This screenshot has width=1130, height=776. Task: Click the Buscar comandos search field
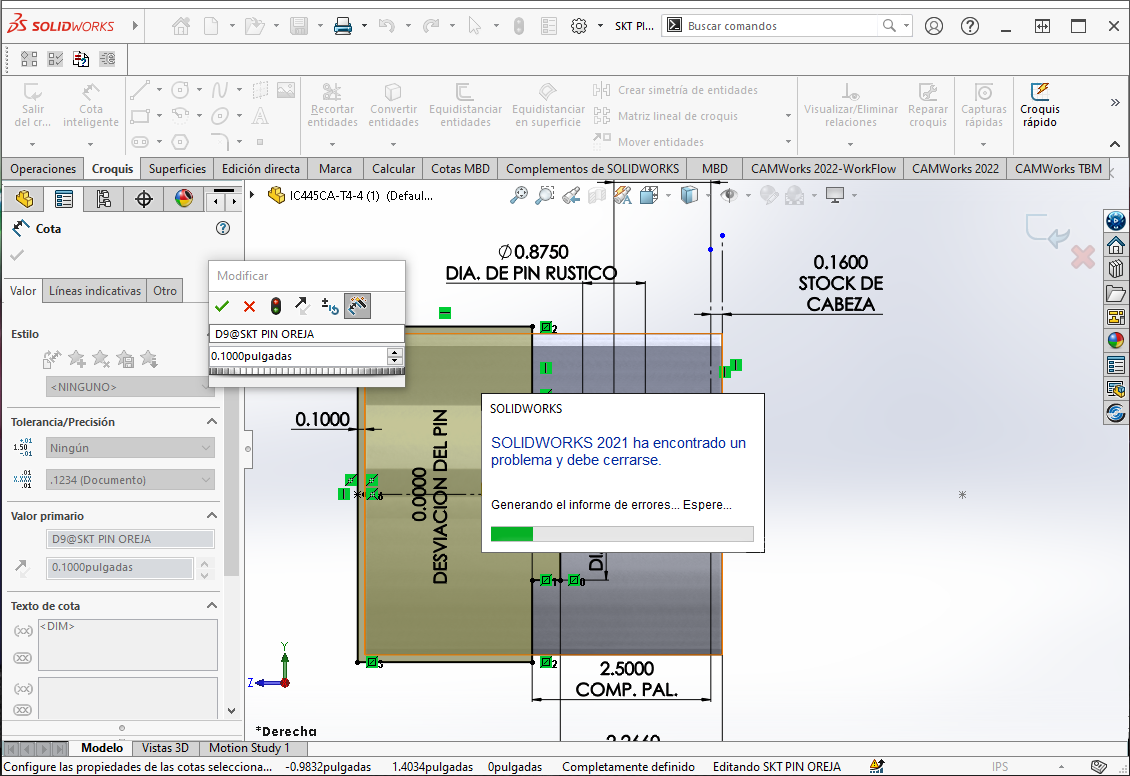[x=782, y=26]
